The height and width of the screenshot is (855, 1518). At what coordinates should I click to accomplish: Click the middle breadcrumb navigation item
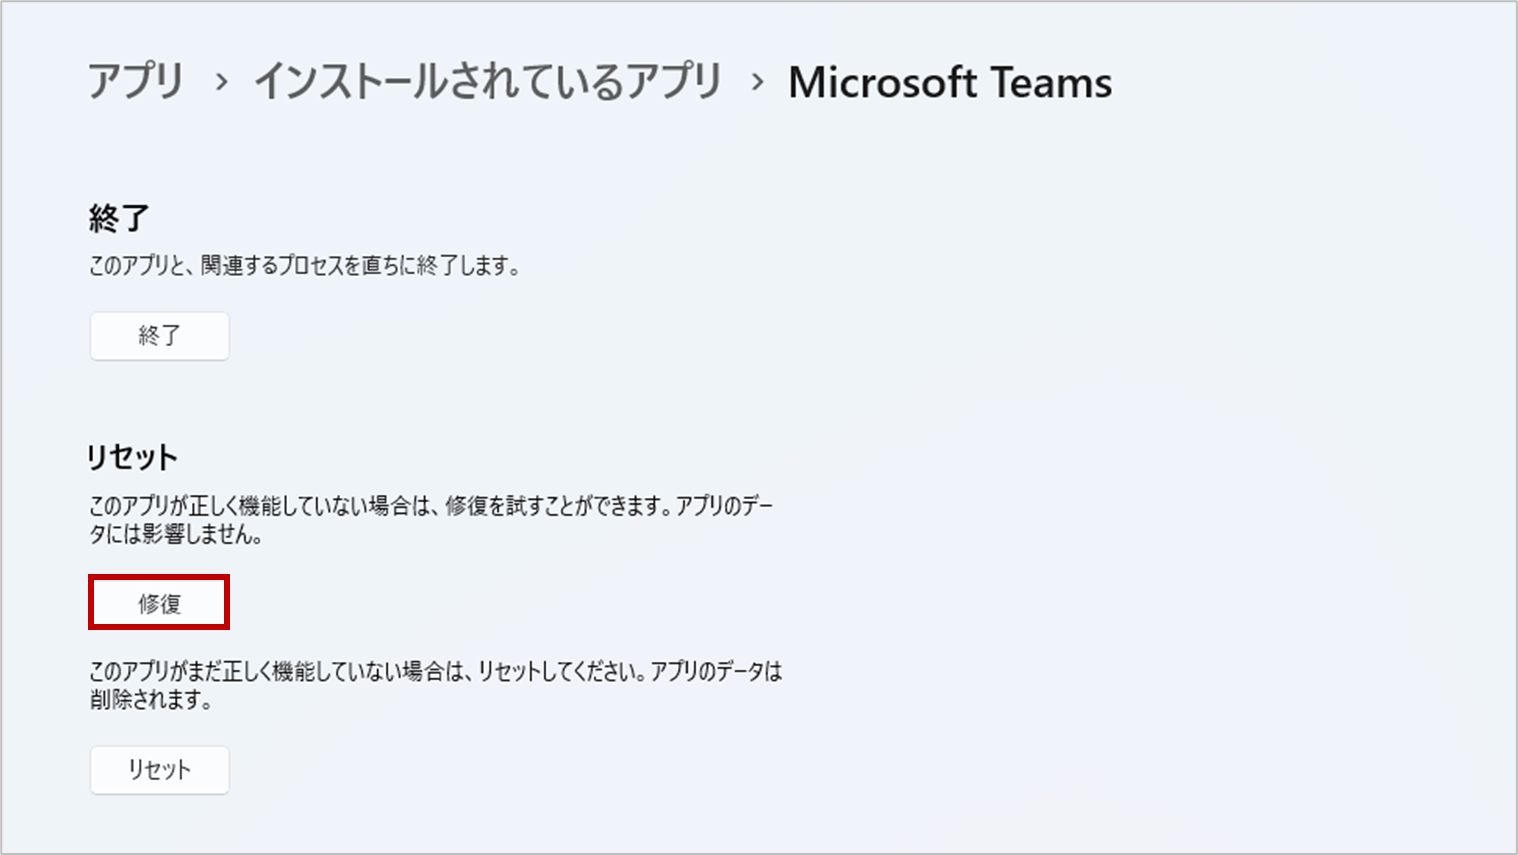489,82
